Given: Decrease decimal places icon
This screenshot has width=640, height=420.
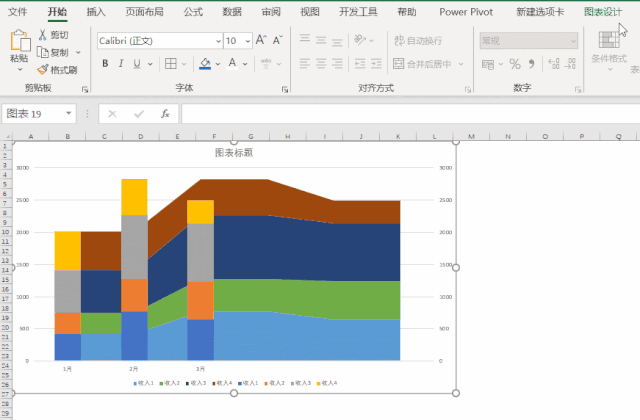Looking at the screenshot, I should (x=570, y=64).
